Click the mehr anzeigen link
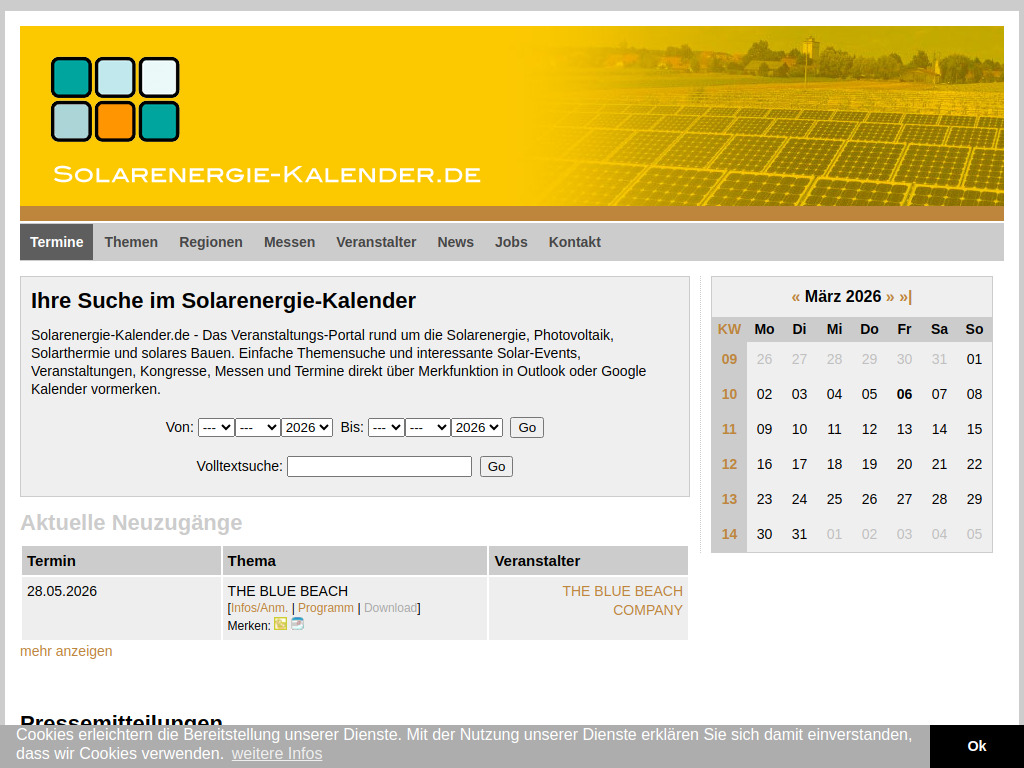The width and height of the screenshot is (1024, 768). [x=64, y=651]
